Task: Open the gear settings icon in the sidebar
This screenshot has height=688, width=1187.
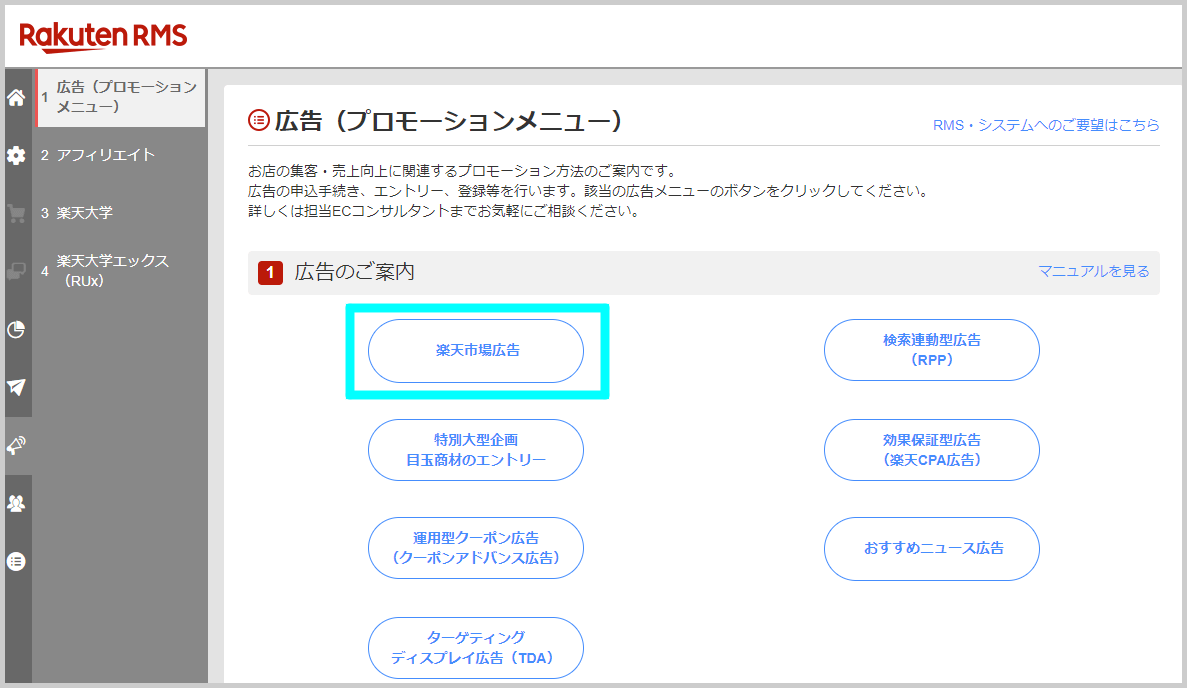Action: pos(16,156)
